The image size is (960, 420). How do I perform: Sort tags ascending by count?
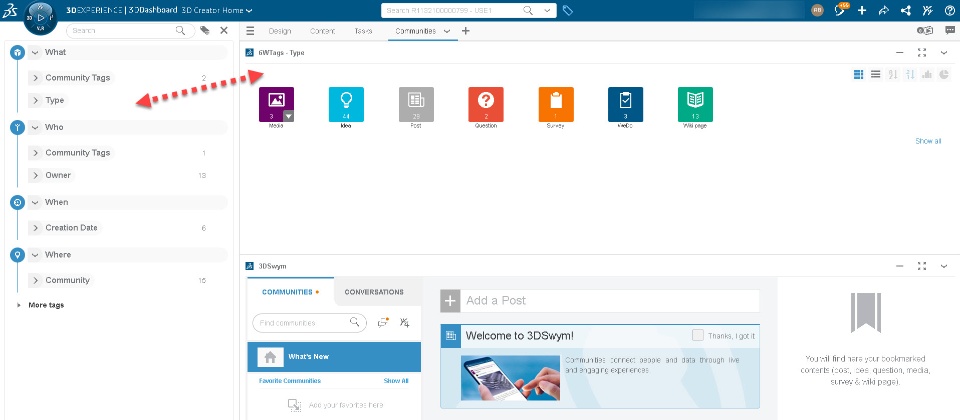point(893,74)
